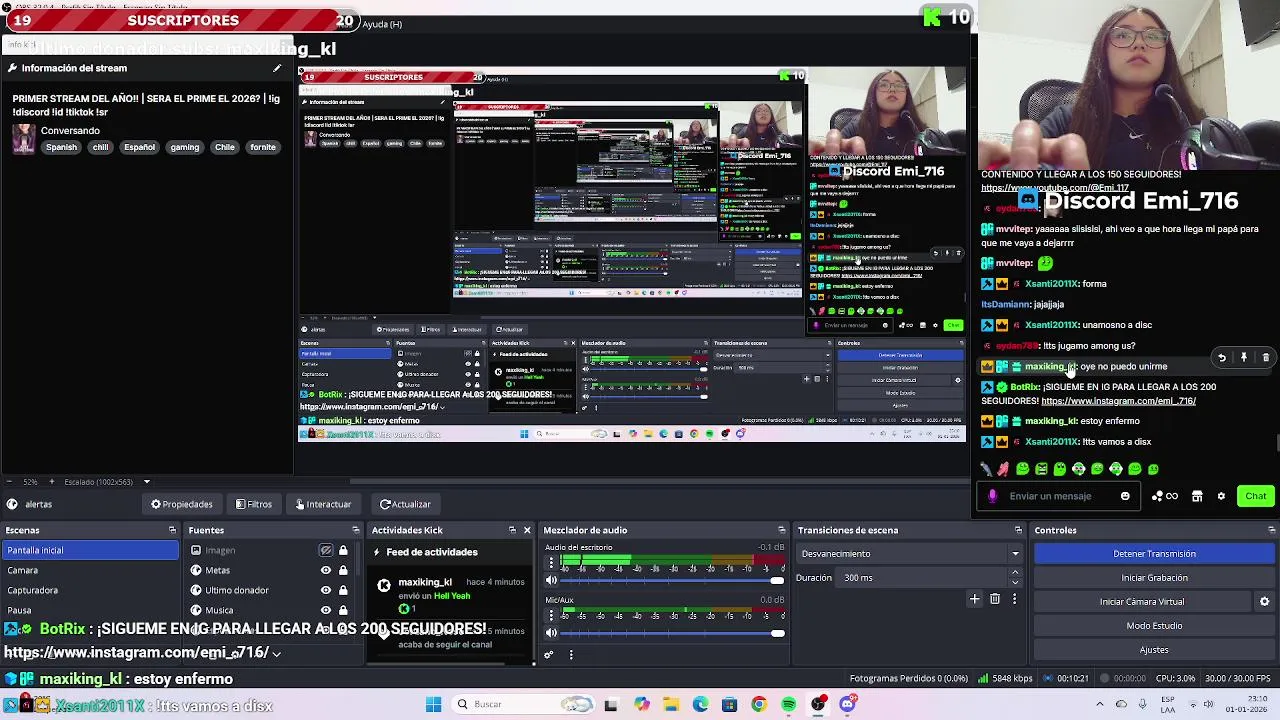1280x720 pixels.
Task: Pop out the Controles dock icon
Action: click(1271, 530)
